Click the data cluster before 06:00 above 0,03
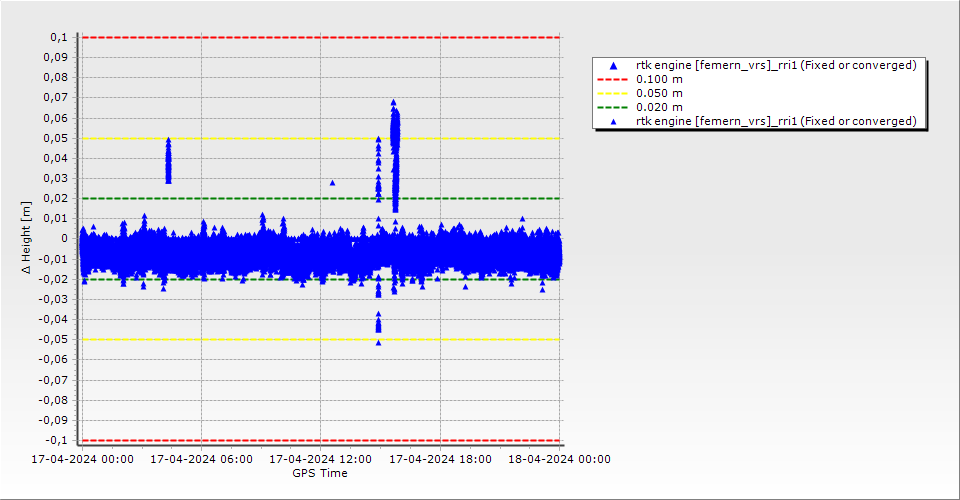 click(x=168, y=161)
